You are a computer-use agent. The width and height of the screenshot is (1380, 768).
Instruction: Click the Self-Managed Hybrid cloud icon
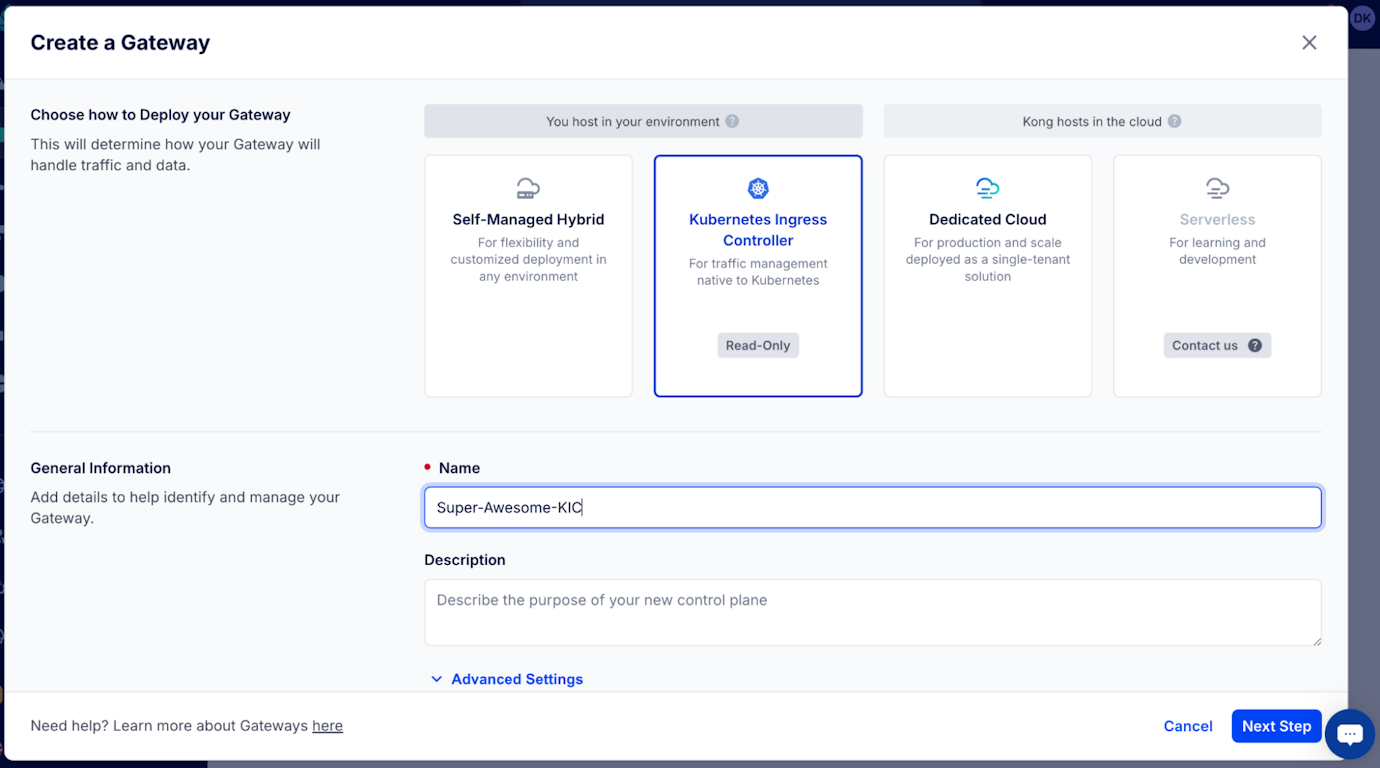point(528,187)
